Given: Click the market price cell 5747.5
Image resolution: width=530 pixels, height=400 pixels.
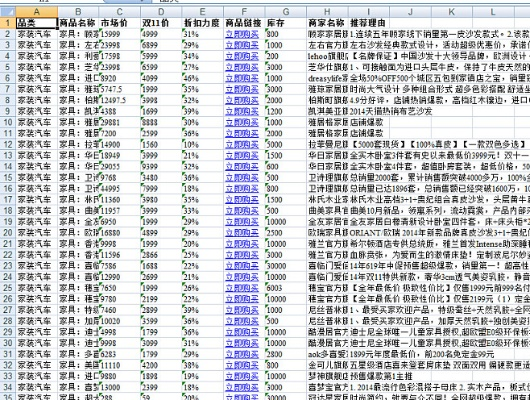Looking at the screenshot, I should (x=120, y=89).
